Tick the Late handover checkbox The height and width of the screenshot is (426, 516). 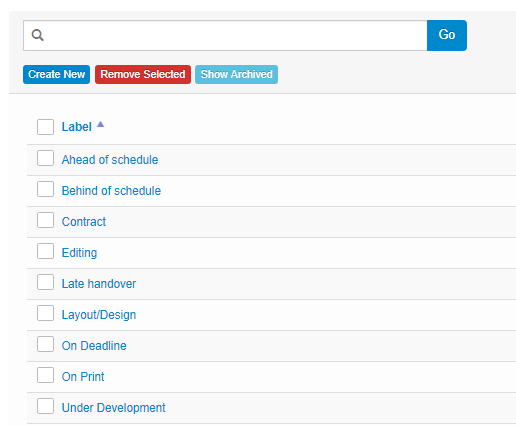click(45, 282)
